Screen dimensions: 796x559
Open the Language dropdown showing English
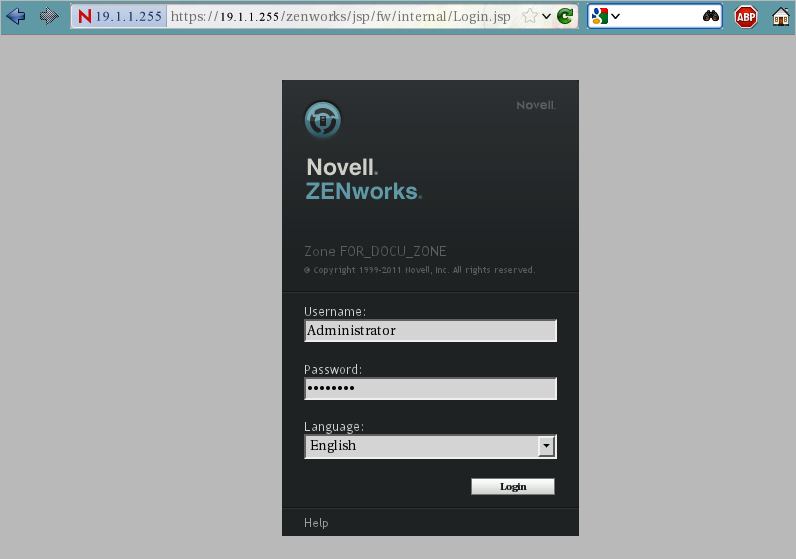430,446
